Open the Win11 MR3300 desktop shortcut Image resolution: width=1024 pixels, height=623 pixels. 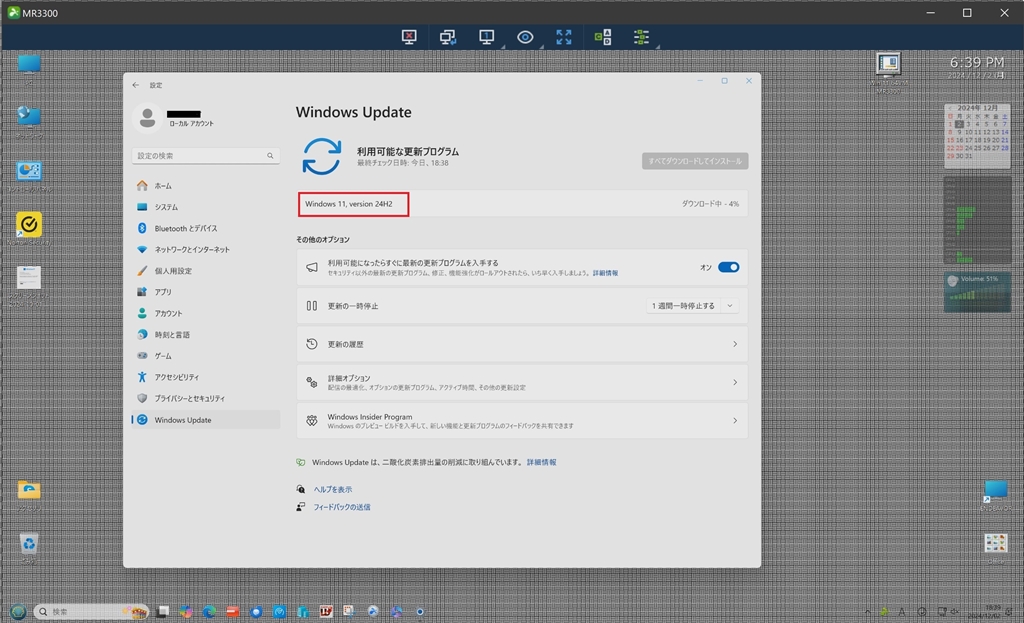(x=888, y=72)
